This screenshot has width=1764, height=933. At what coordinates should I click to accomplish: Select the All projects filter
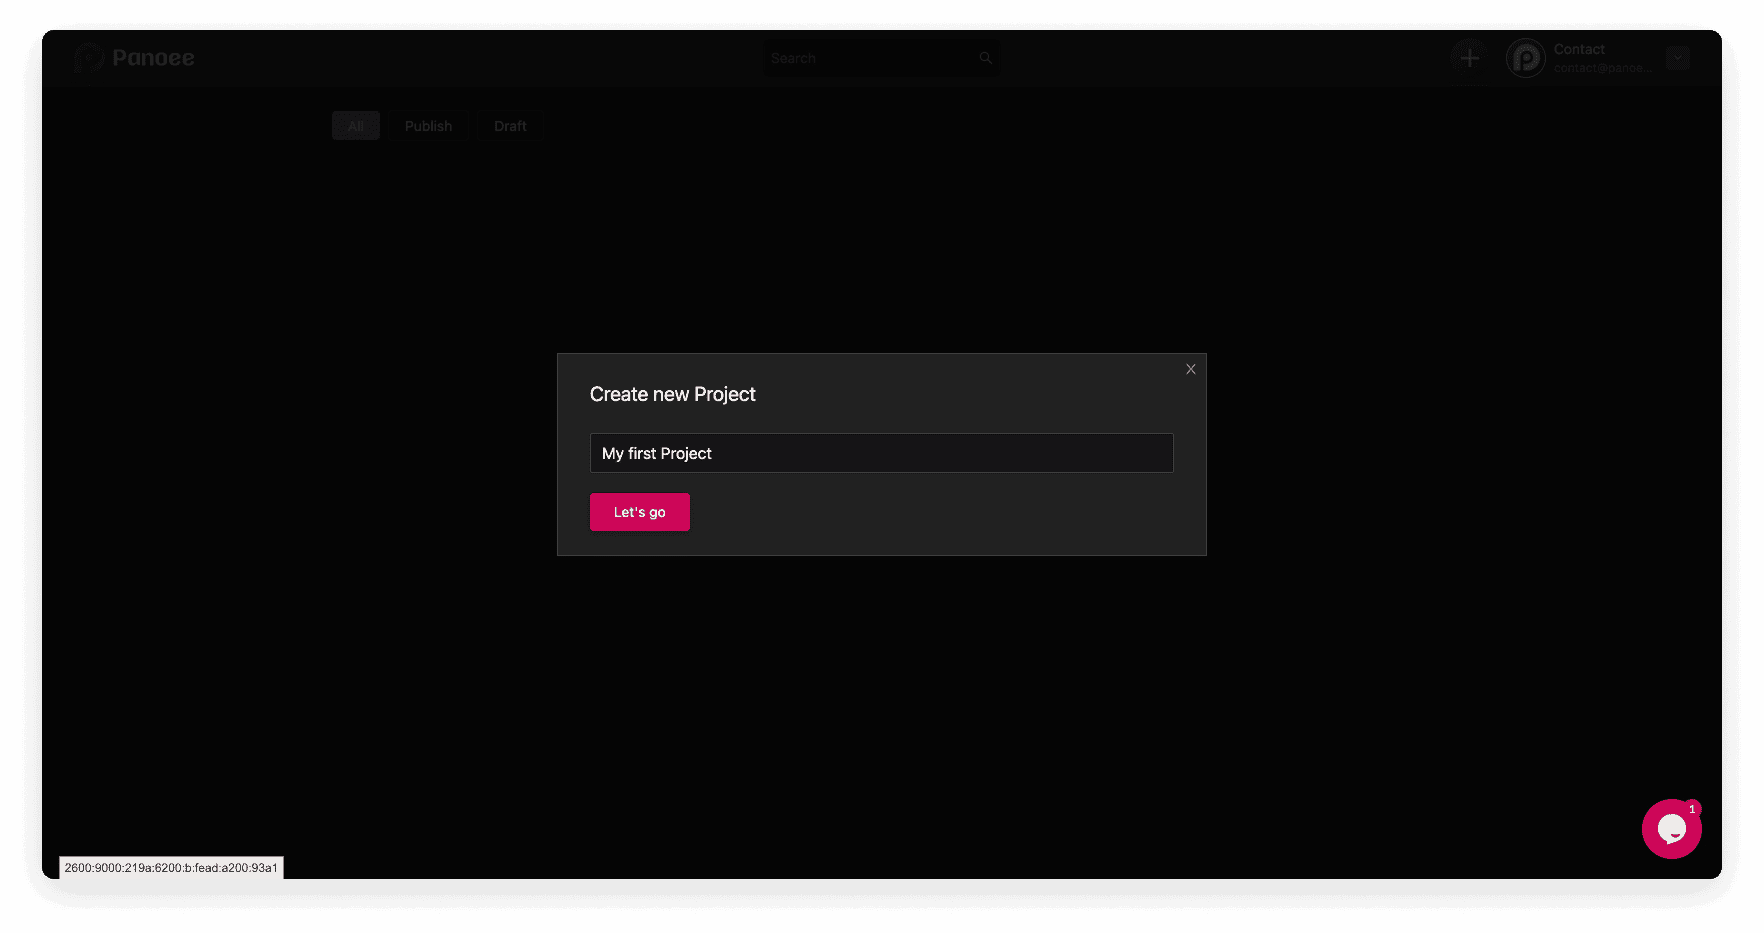coord(355,125)
